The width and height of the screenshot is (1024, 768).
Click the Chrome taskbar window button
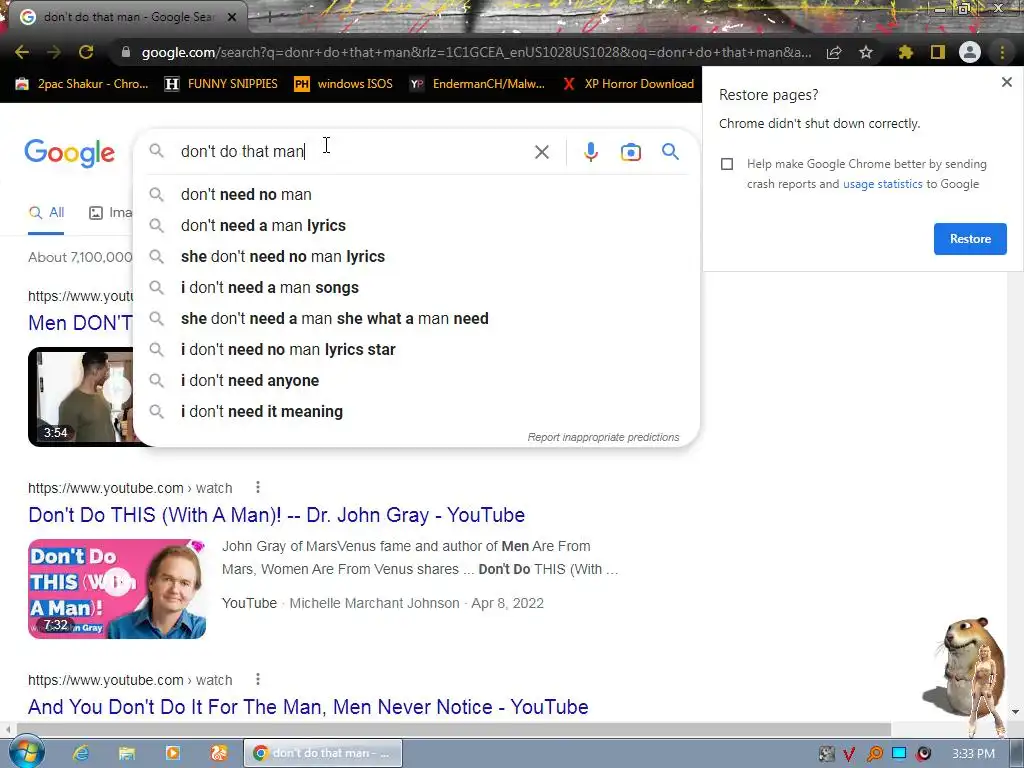point(323,753)
